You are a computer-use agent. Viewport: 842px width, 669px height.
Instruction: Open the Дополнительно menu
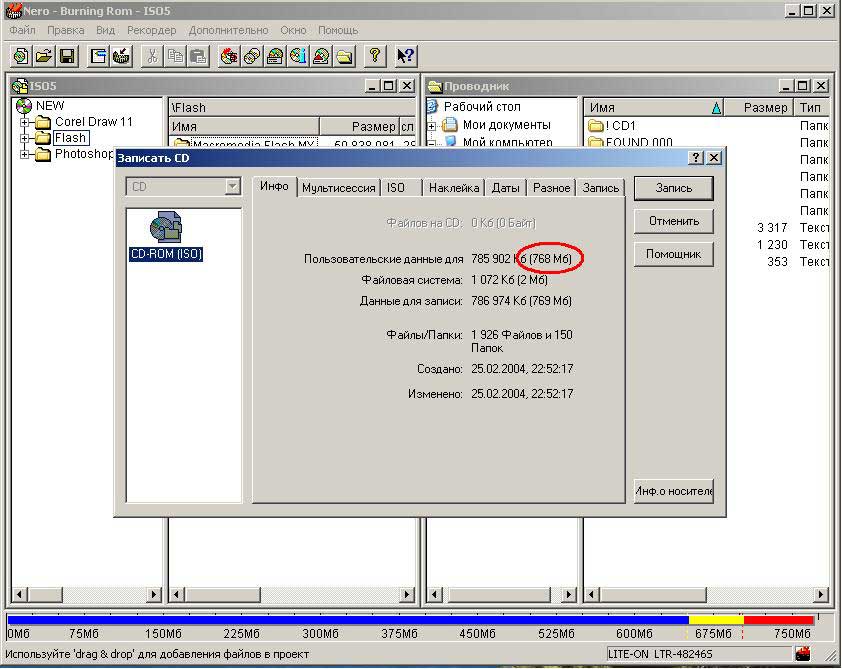(228, 30)
